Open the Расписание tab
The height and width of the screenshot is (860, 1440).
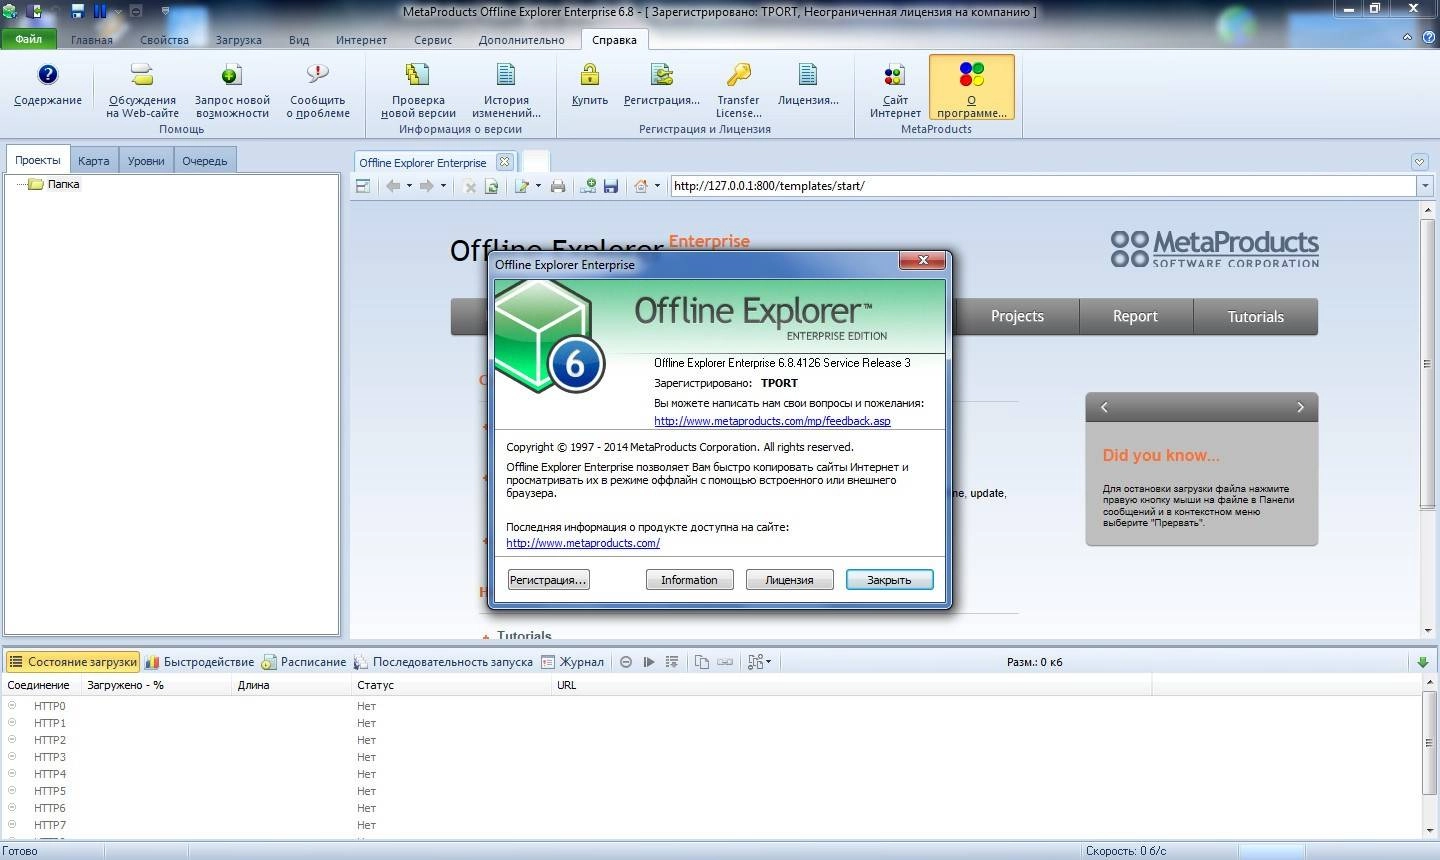click(x=304, y=662)
